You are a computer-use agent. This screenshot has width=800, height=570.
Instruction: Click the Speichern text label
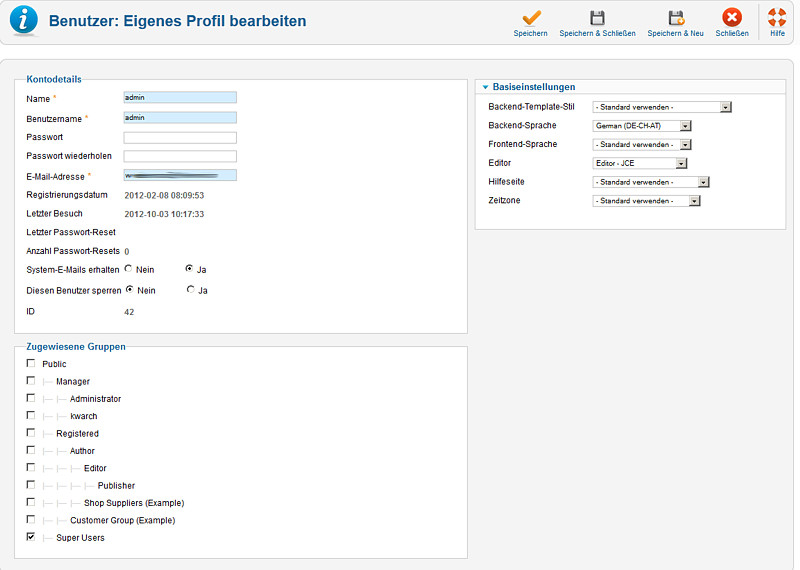point(531,34)
